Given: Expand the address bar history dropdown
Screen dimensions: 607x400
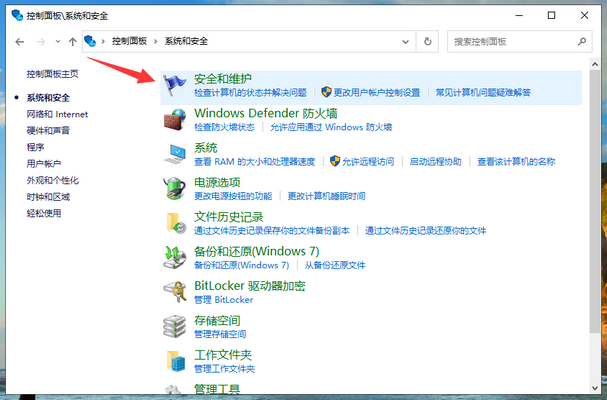Looking at the screenshot, I should [x=405, y=42].
